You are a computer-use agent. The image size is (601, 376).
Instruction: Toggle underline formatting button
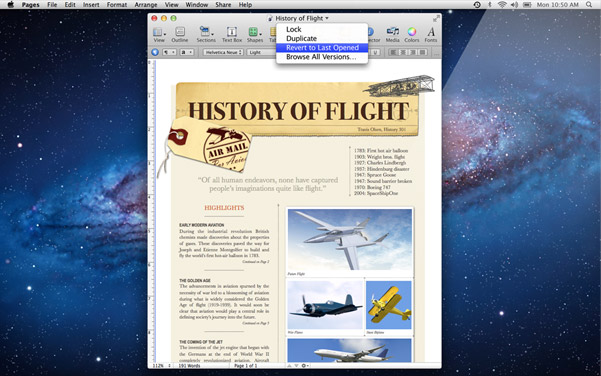click(376, 52)
